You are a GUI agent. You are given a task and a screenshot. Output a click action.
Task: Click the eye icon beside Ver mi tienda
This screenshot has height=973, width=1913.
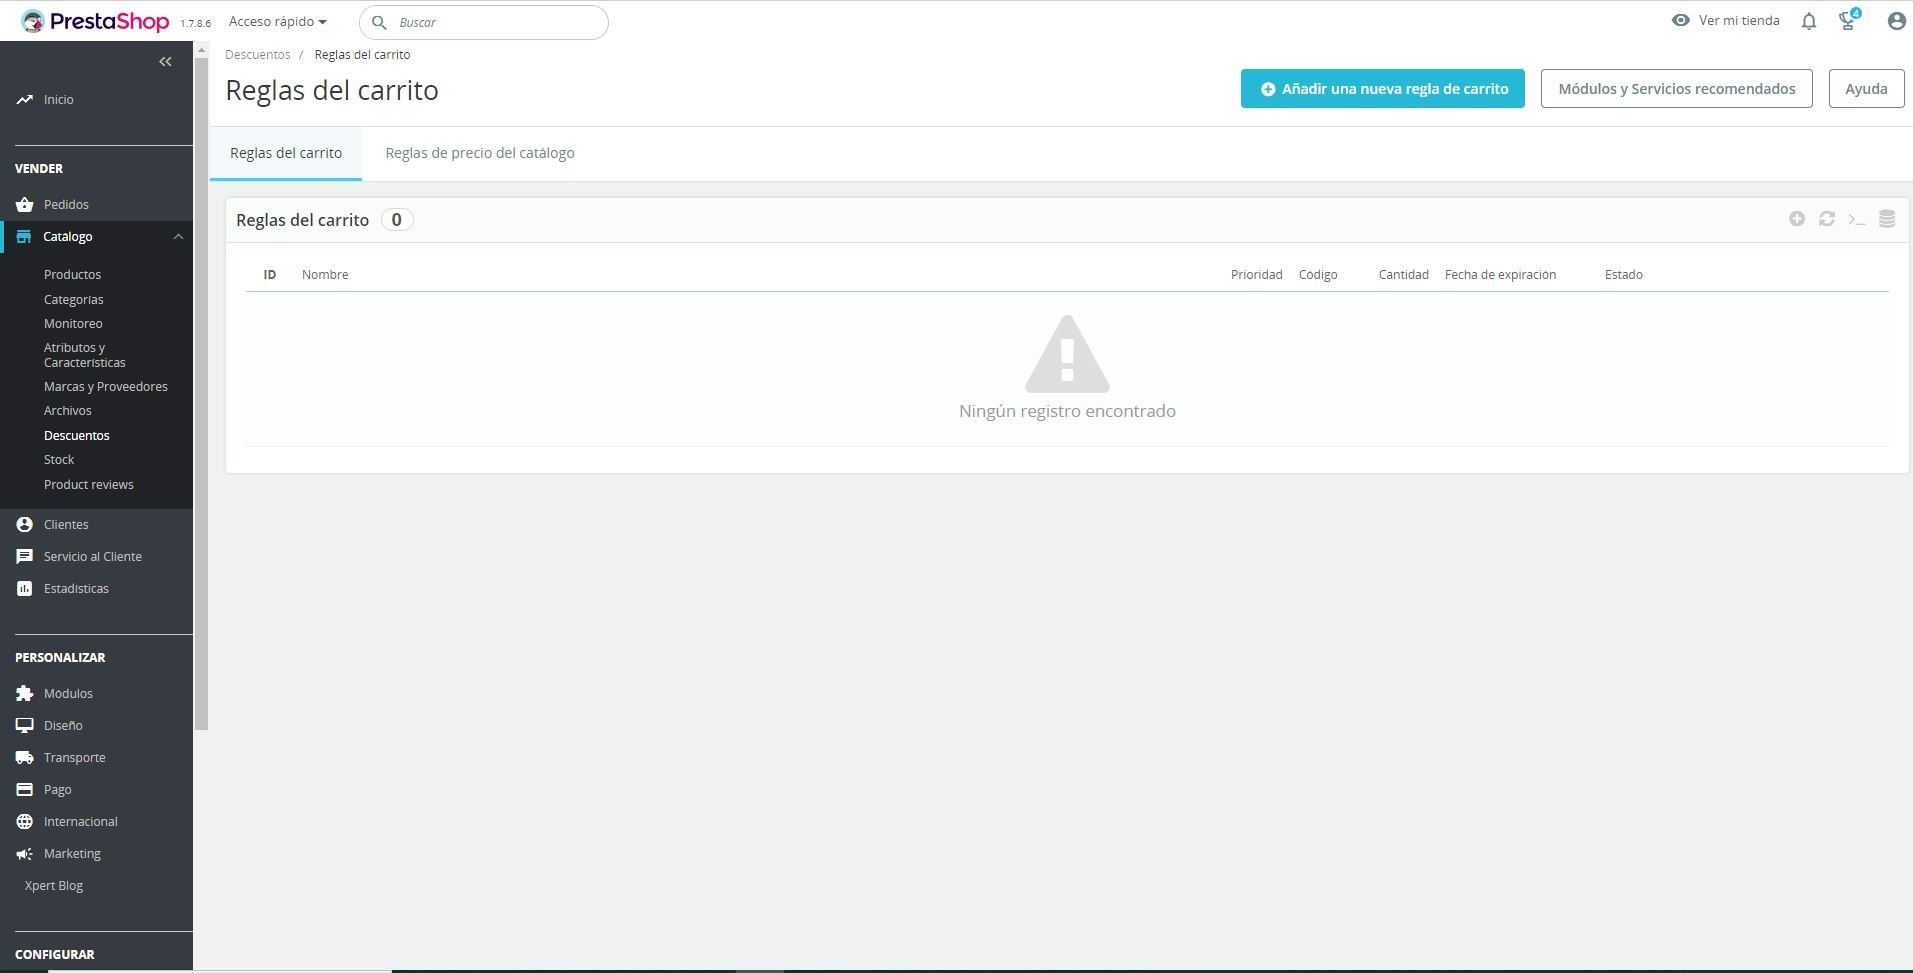coord(1680,20)
